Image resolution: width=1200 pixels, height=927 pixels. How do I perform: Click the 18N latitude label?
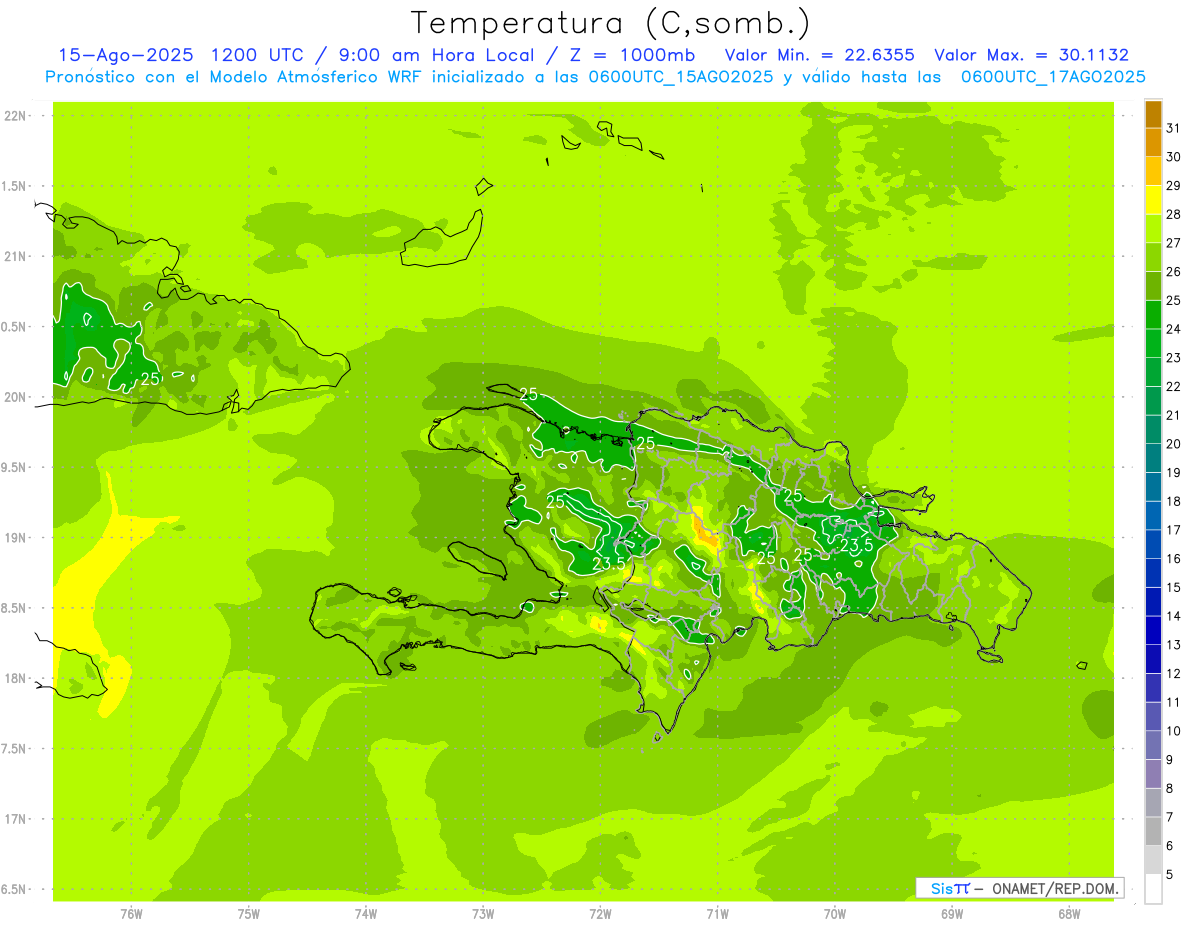point(16,679)
